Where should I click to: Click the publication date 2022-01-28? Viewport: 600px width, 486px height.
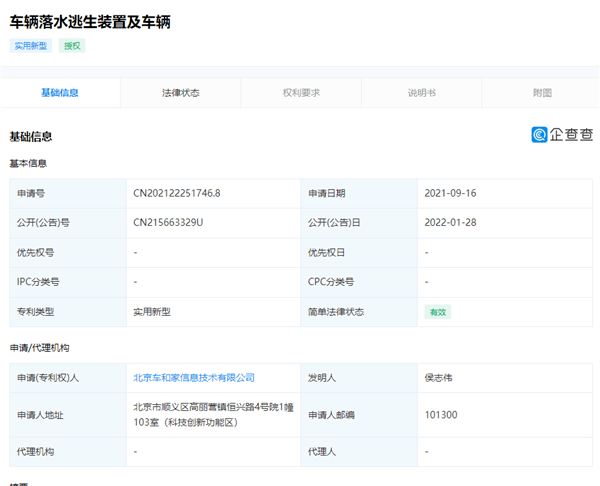[x=452, y=223]
